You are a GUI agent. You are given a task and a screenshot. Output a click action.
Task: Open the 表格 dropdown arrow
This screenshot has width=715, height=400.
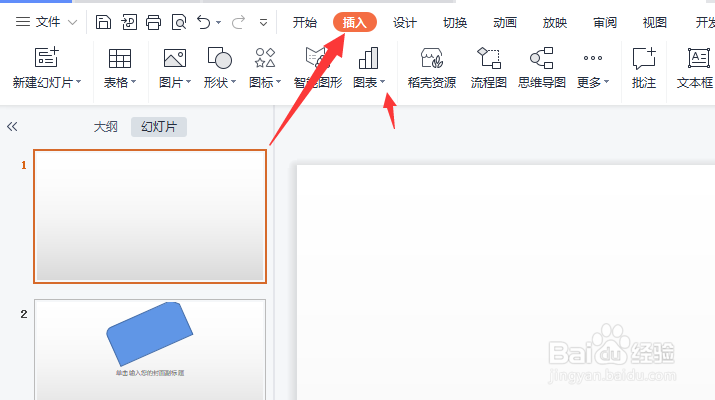point(134,82)
